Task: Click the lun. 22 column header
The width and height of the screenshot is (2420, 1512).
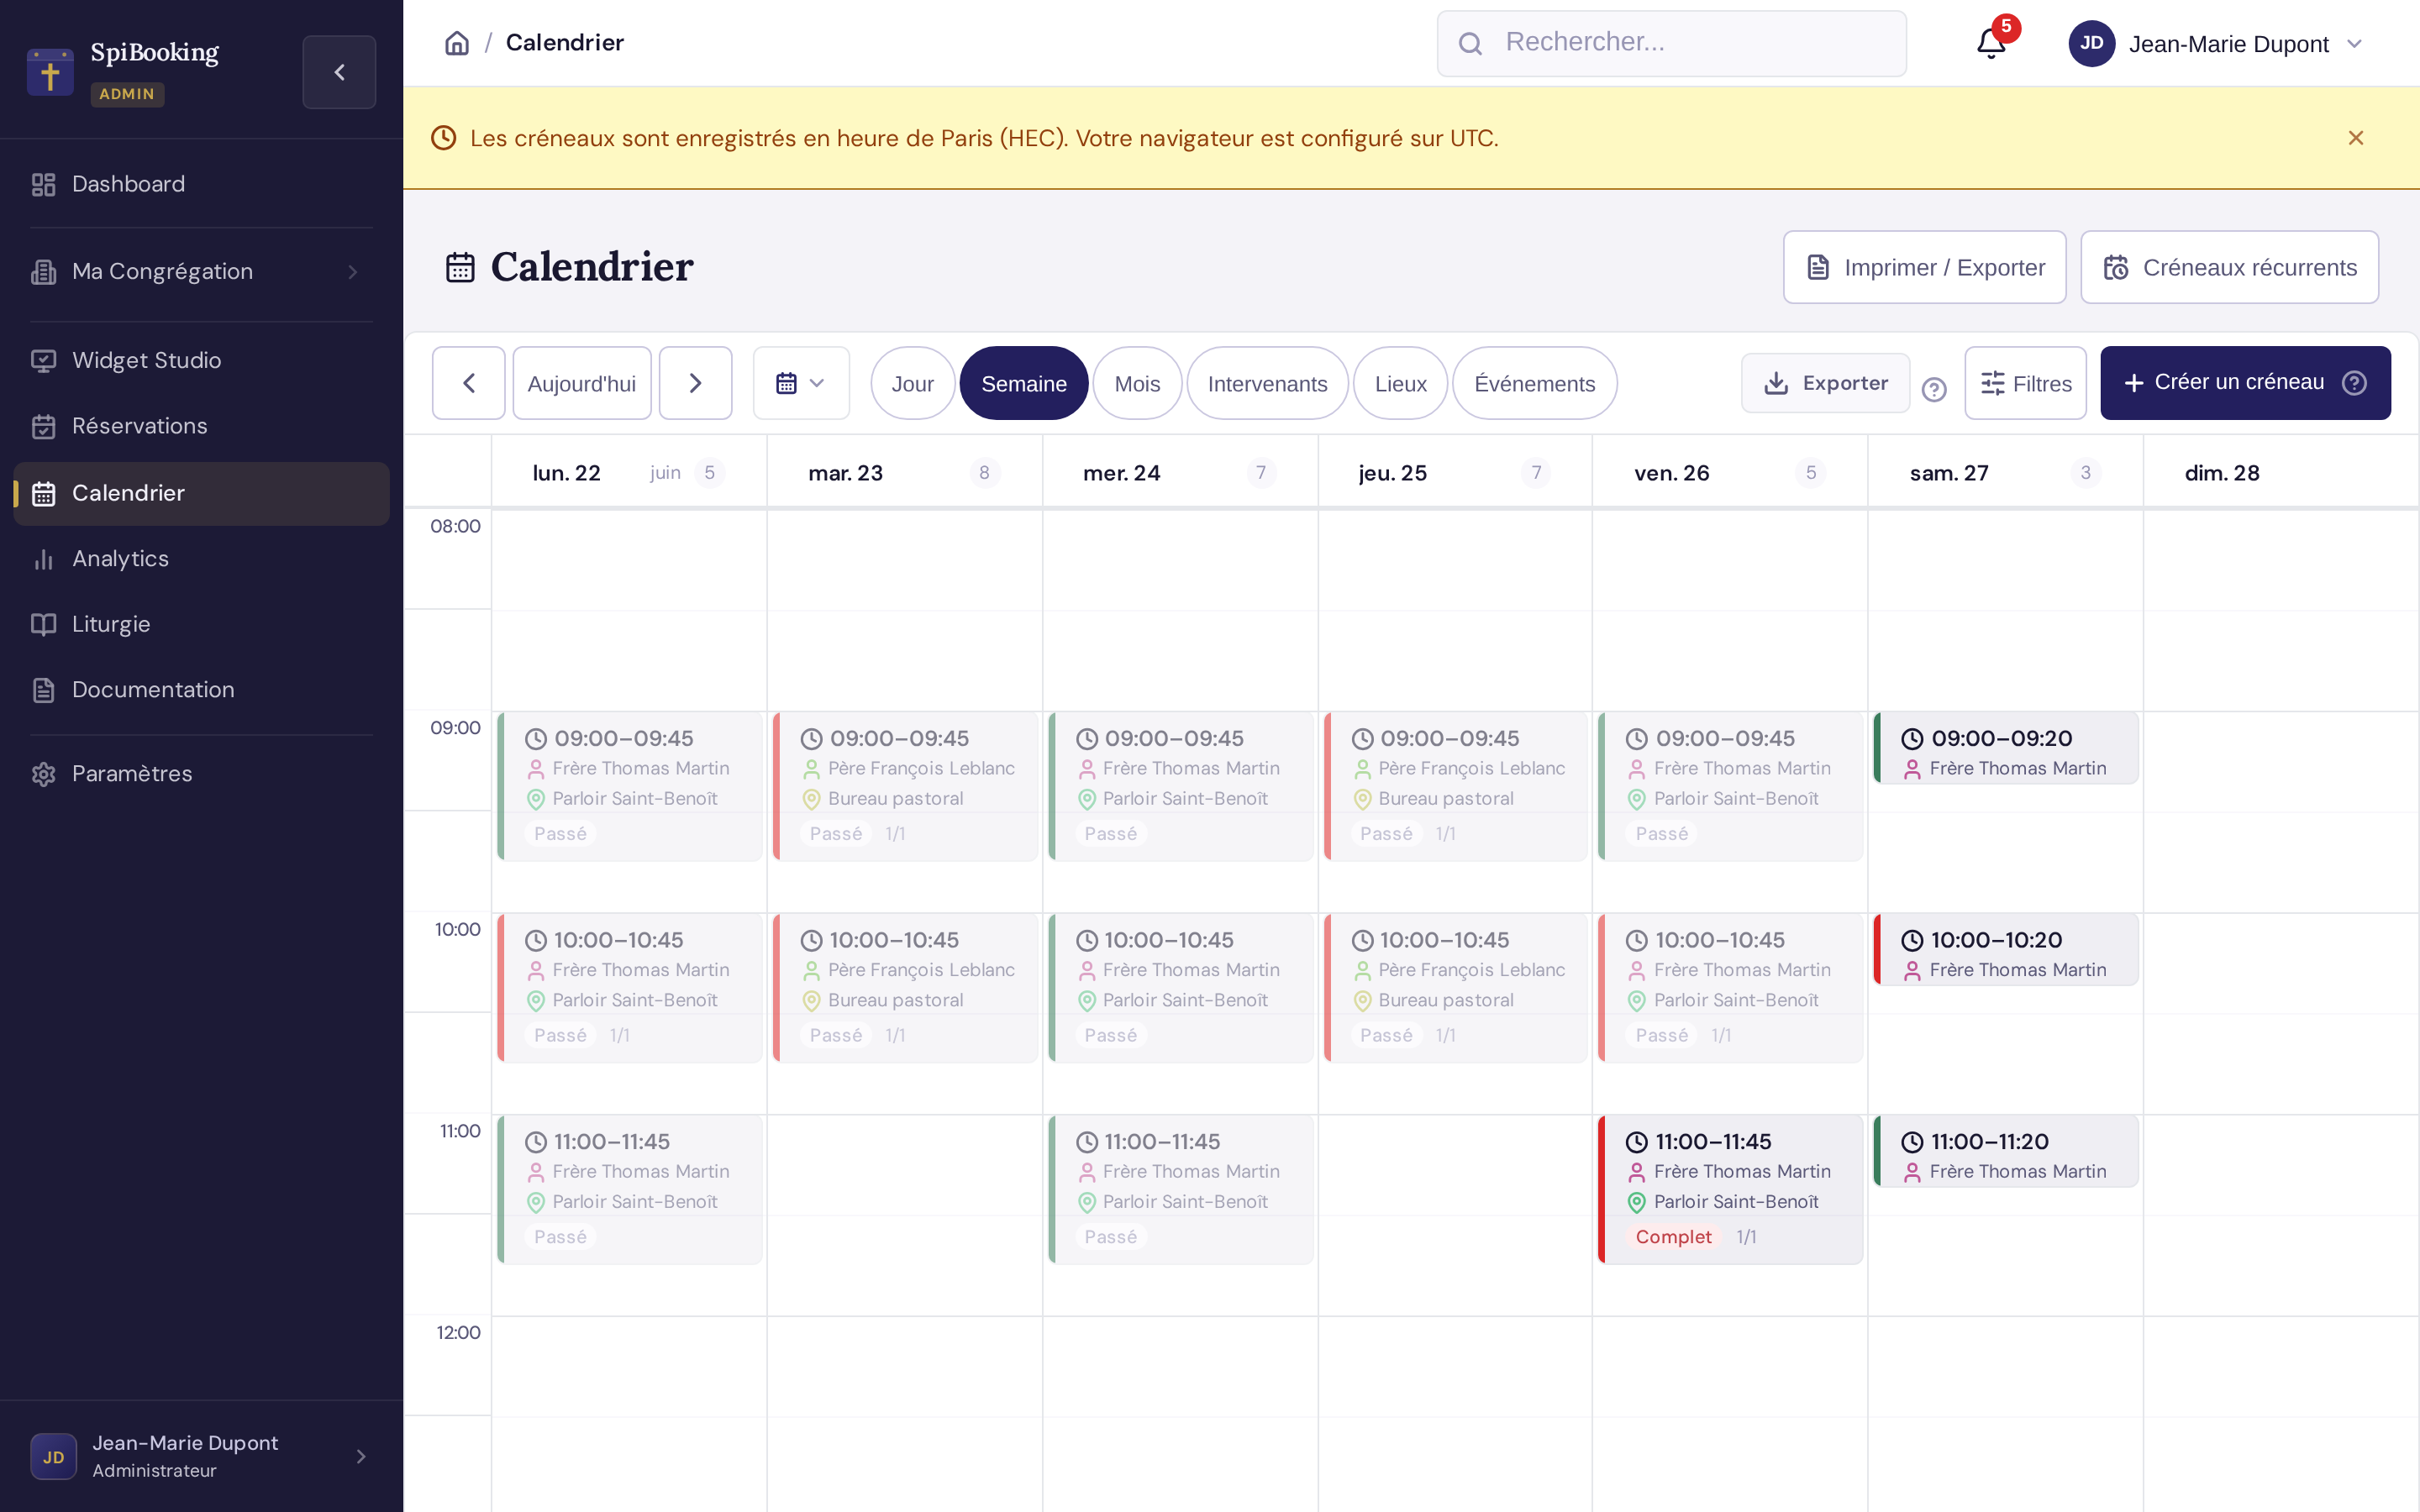Action: [x=629, y=473]
